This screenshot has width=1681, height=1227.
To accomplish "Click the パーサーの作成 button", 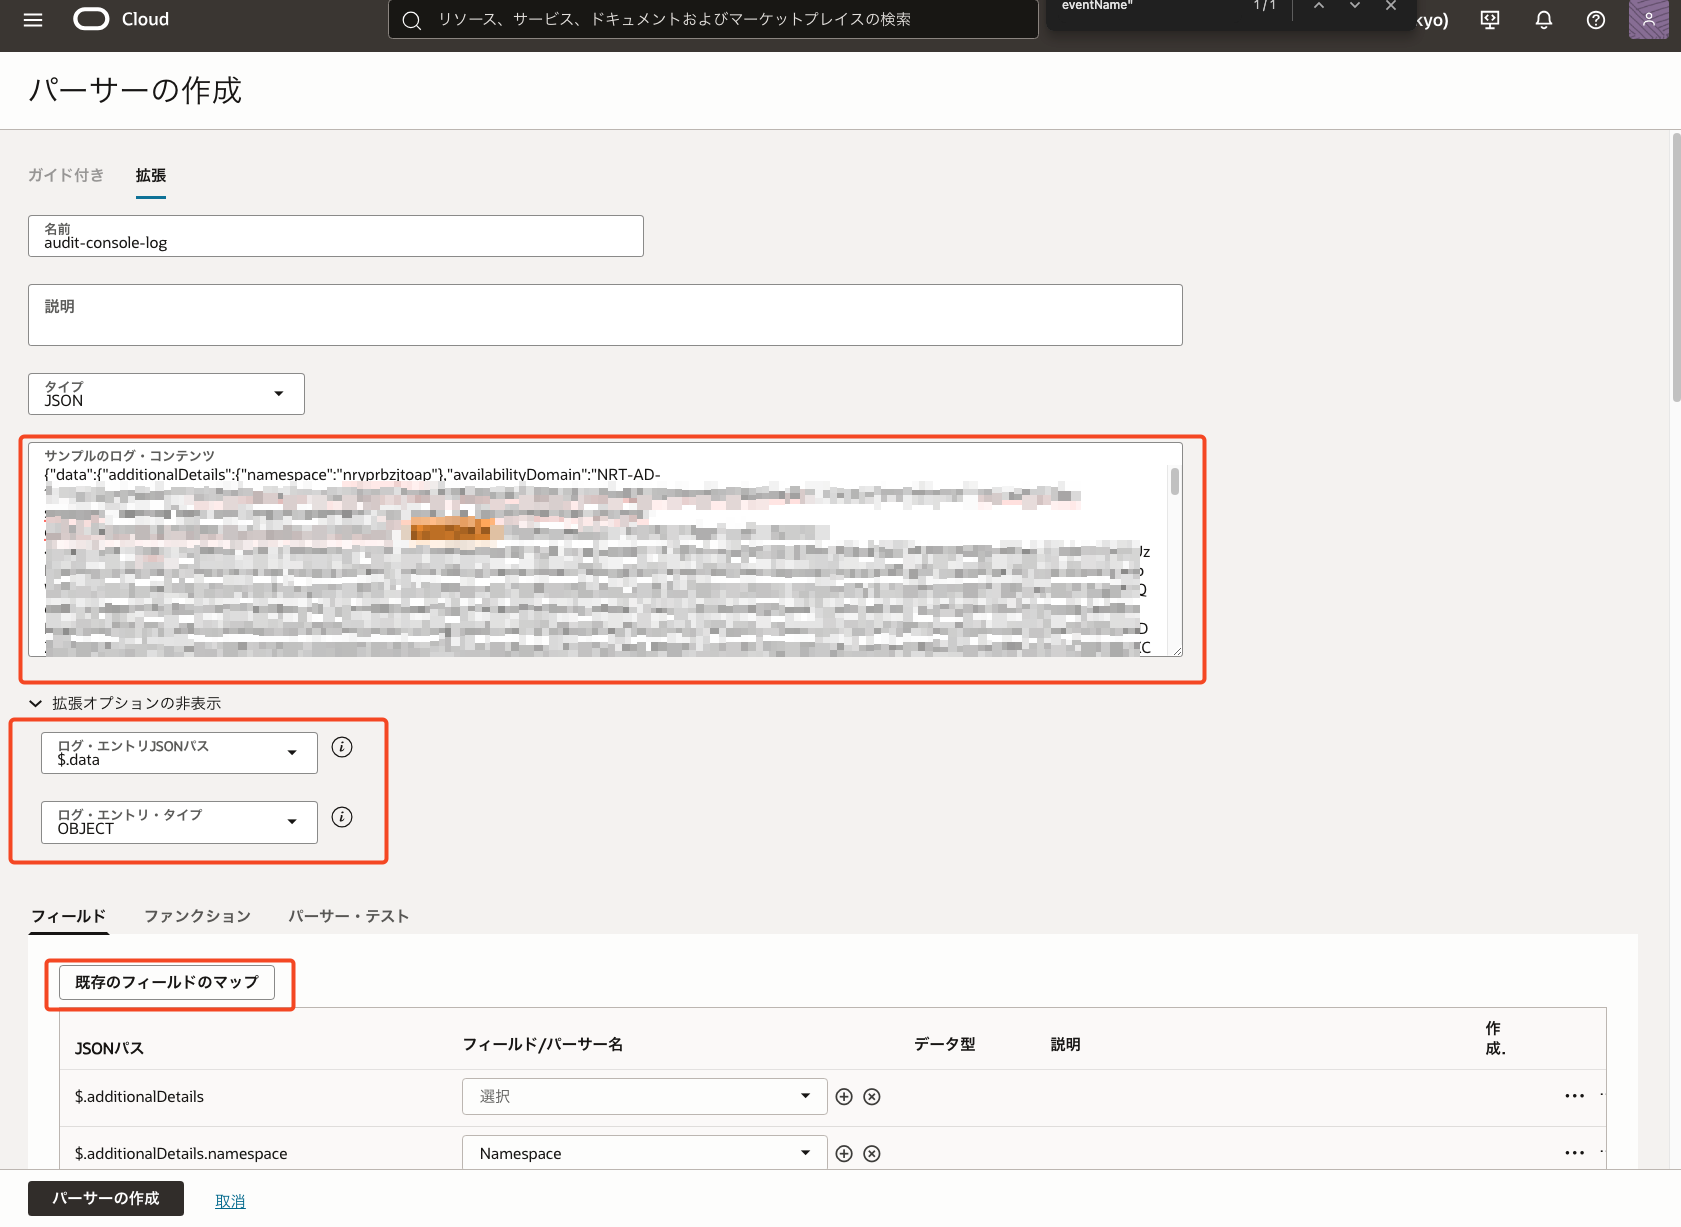I will click(x=106, y=1198).
